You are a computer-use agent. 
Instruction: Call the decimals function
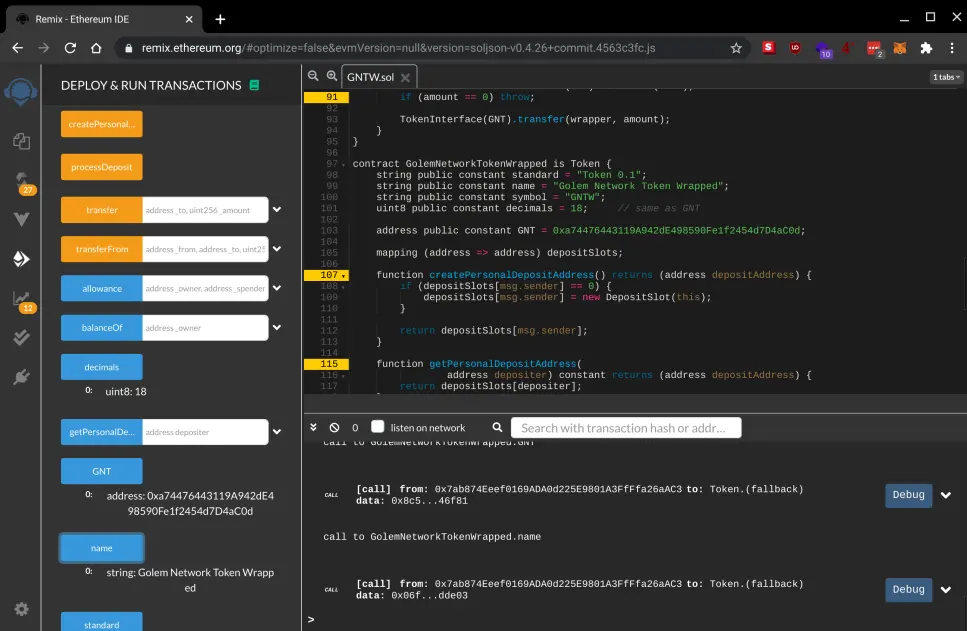coord(102,367)
